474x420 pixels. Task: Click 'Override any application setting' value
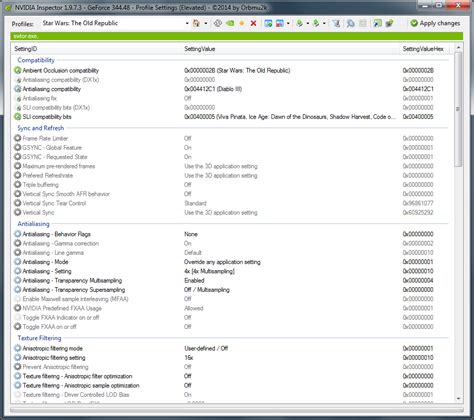[222, 262]
